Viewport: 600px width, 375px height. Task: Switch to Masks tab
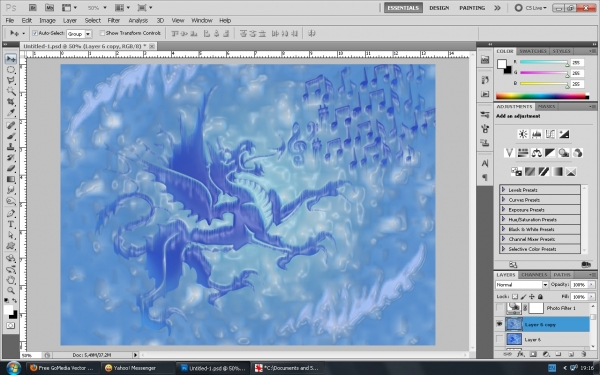tap(546, 106)
